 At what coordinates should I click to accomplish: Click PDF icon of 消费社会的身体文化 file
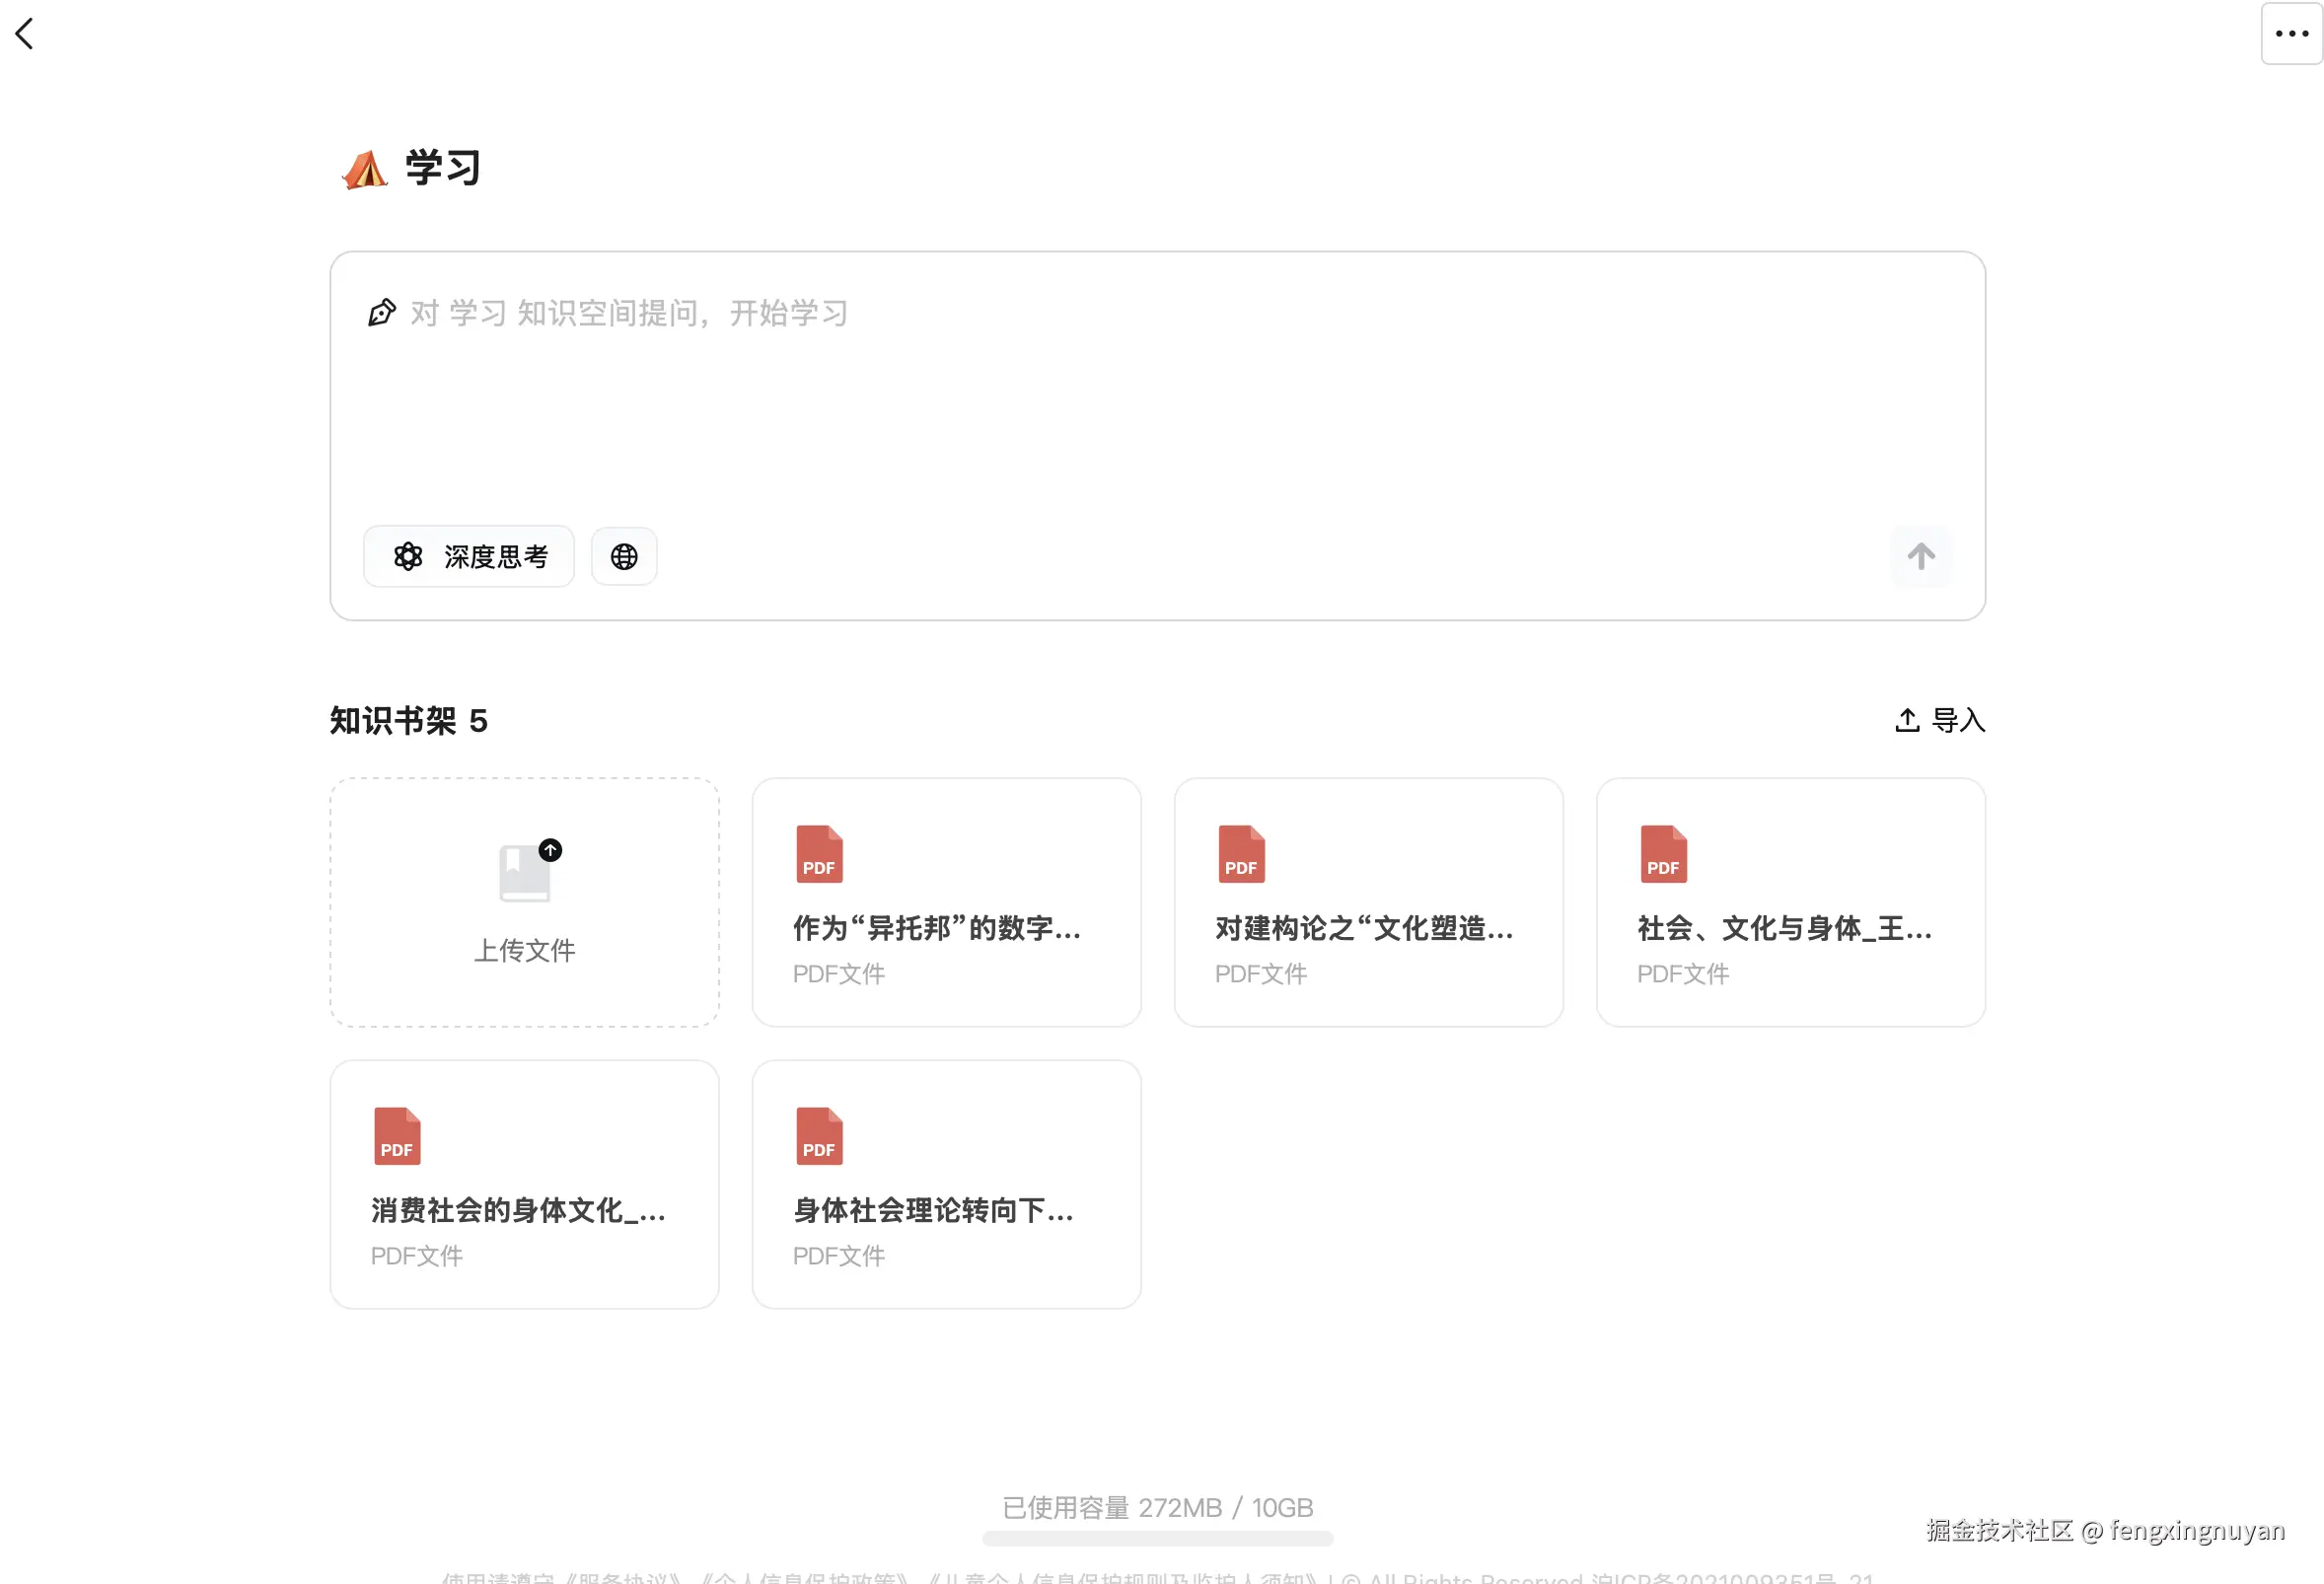click(x=397, y=1136)
